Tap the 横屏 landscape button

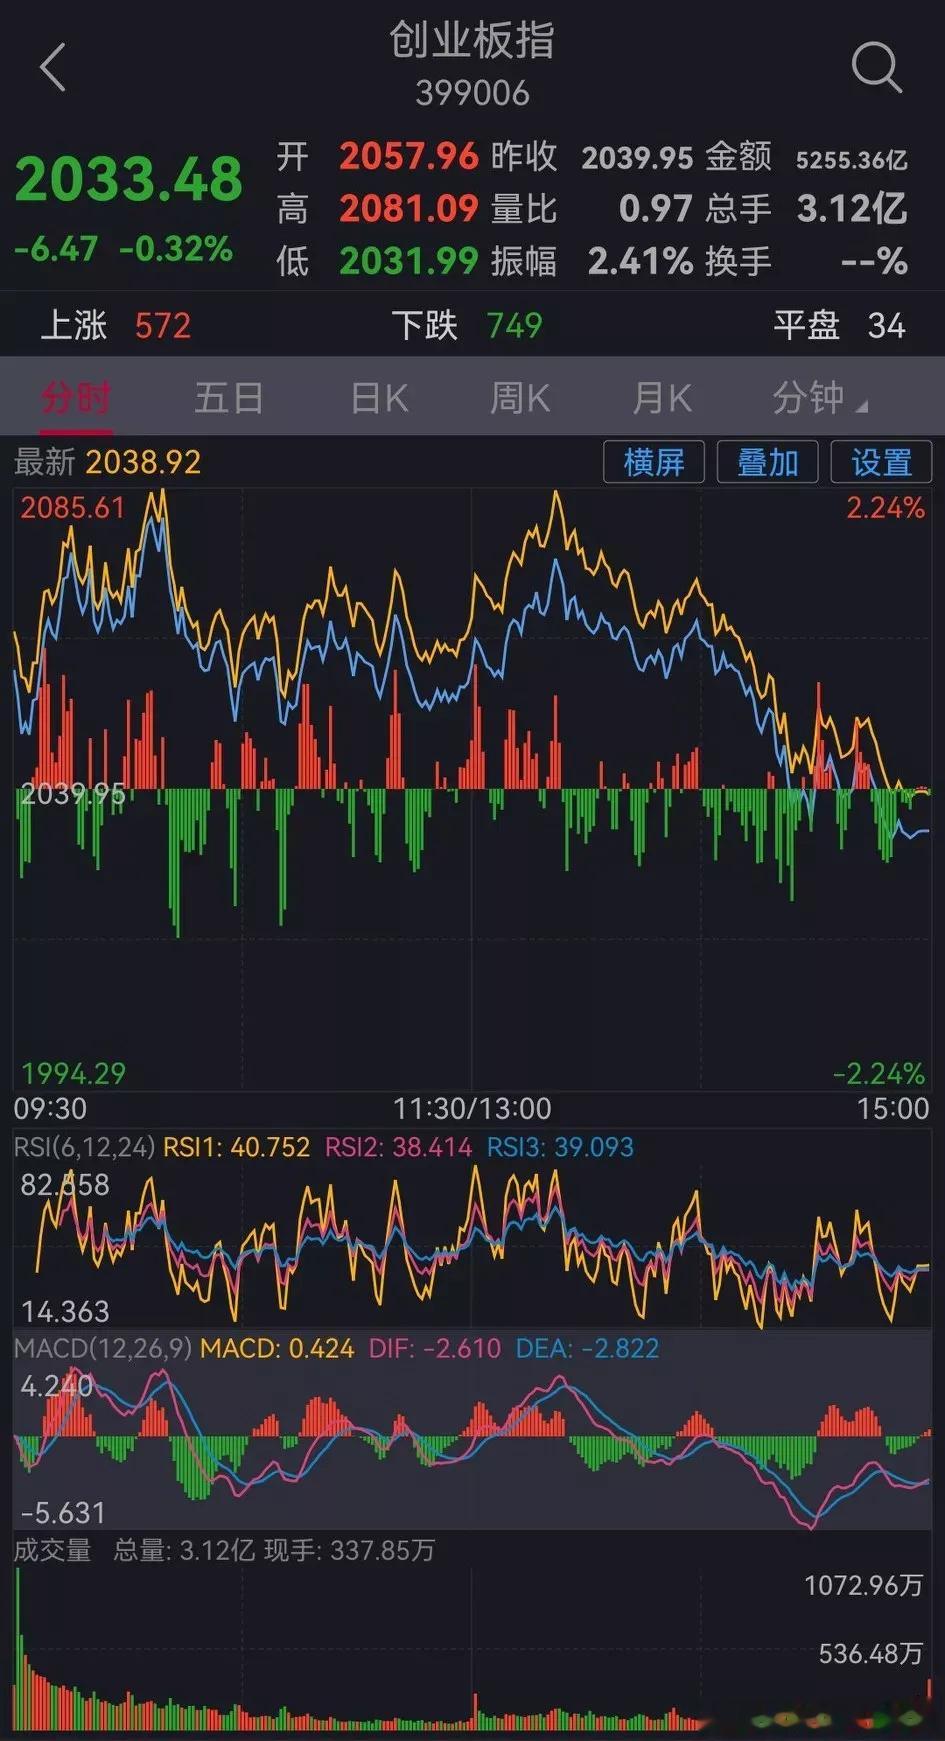(654, 462)
